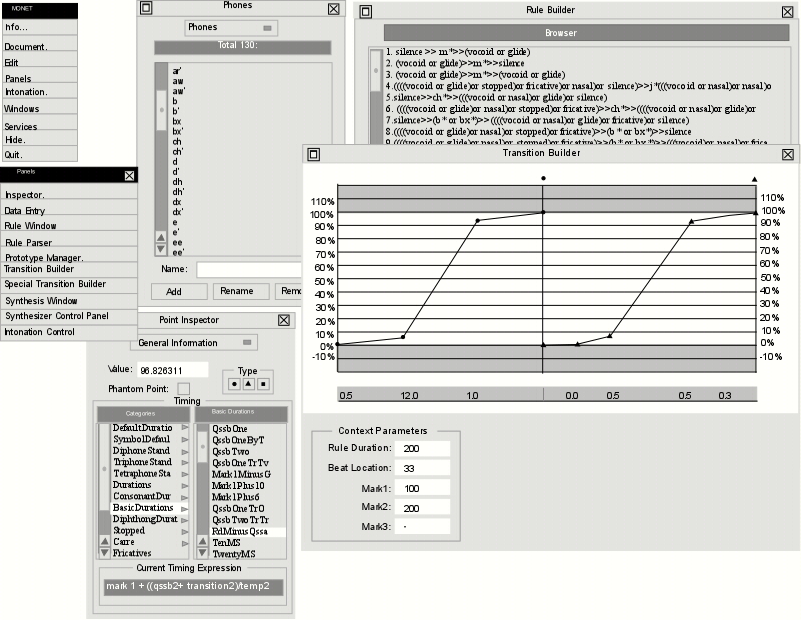Expand the Tetraphone Sta category
801x620 pixels.
coord(185,474)
